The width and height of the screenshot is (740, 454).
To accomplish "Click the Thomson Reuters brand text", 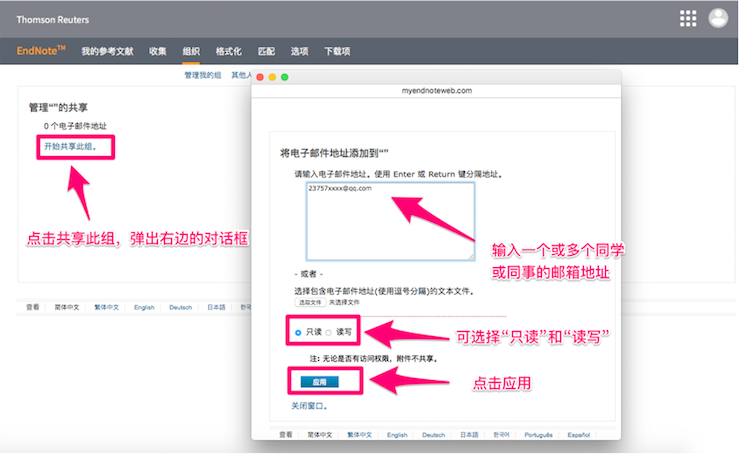I will coord(53,20).
